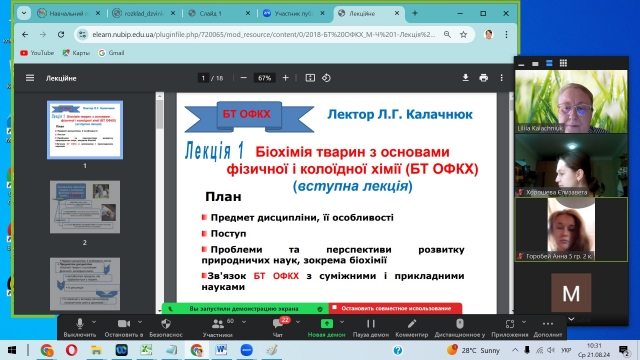Open Opera browser from the taskbar
The height and width of the screenshot is (360, 640).
pyautogui.click(x=71, y=350)
